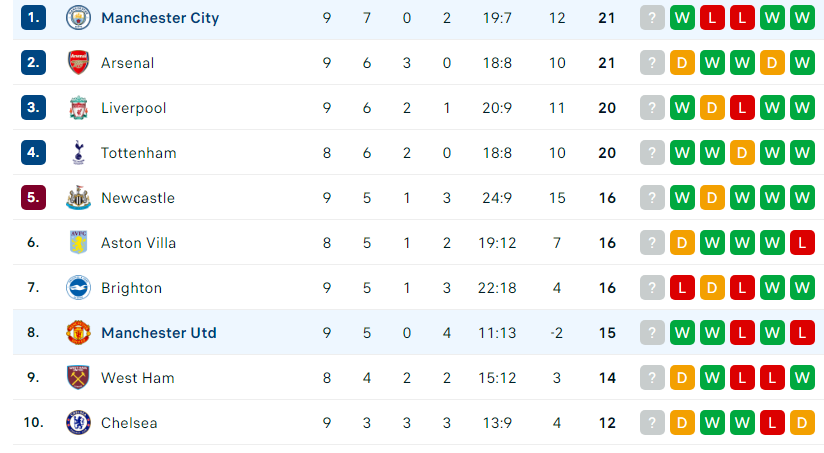The image size is (824, 453).
Task: Click the Manchester Utd club crest
Action: [78, 333]
